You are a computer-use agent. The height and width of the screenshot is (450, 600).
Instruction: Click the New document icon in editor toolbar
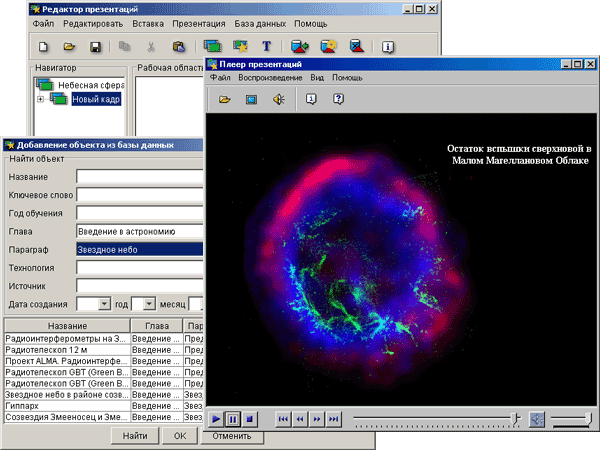pos(43,46)
